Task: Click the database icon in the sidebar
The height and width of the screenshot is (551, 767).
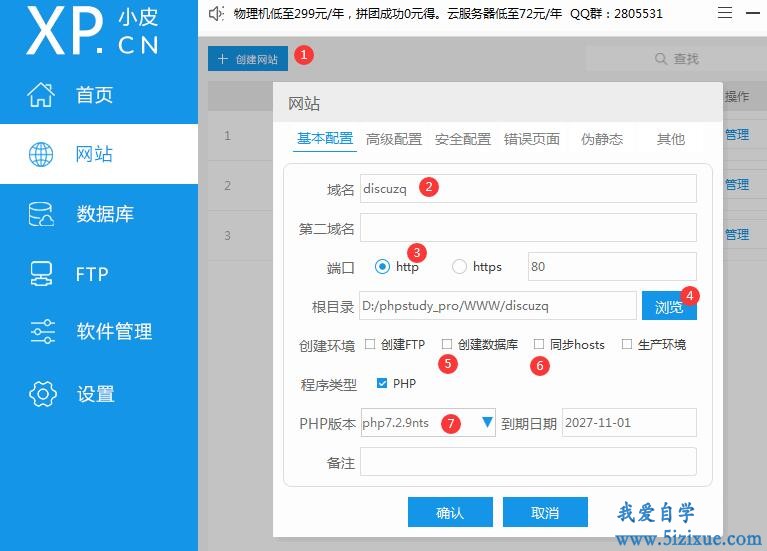Action: (x=41, y=214)
